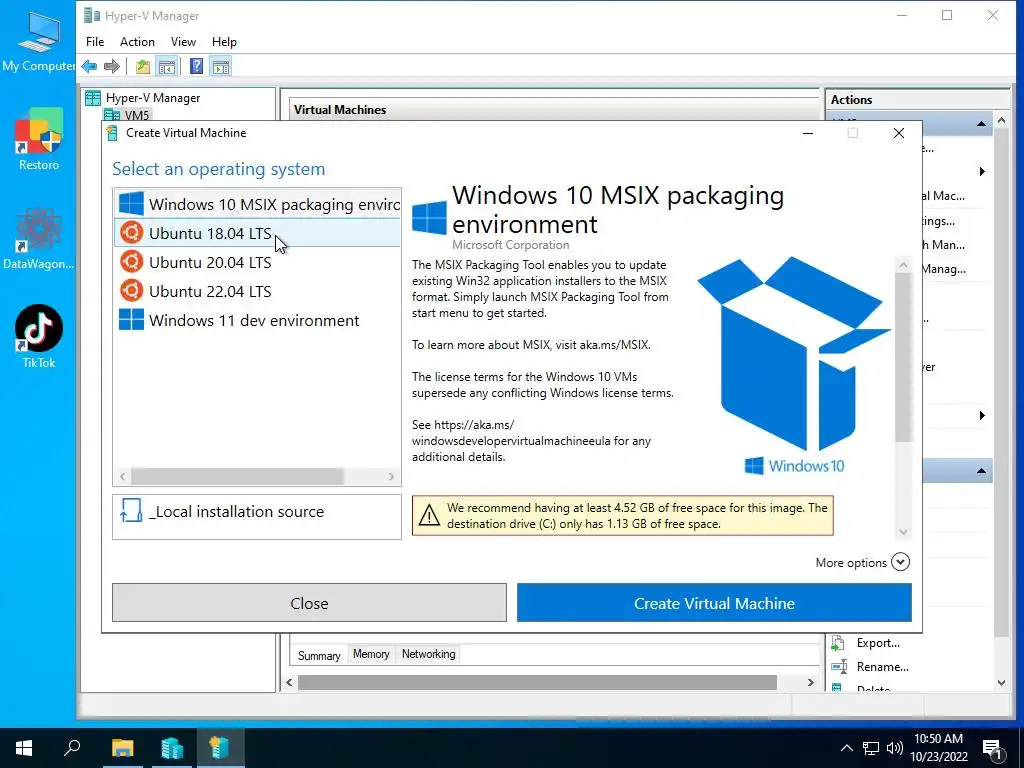
Task: Toggle the Show/Hide Console Tree toolbar icon
Action: [x=167, y=66]
